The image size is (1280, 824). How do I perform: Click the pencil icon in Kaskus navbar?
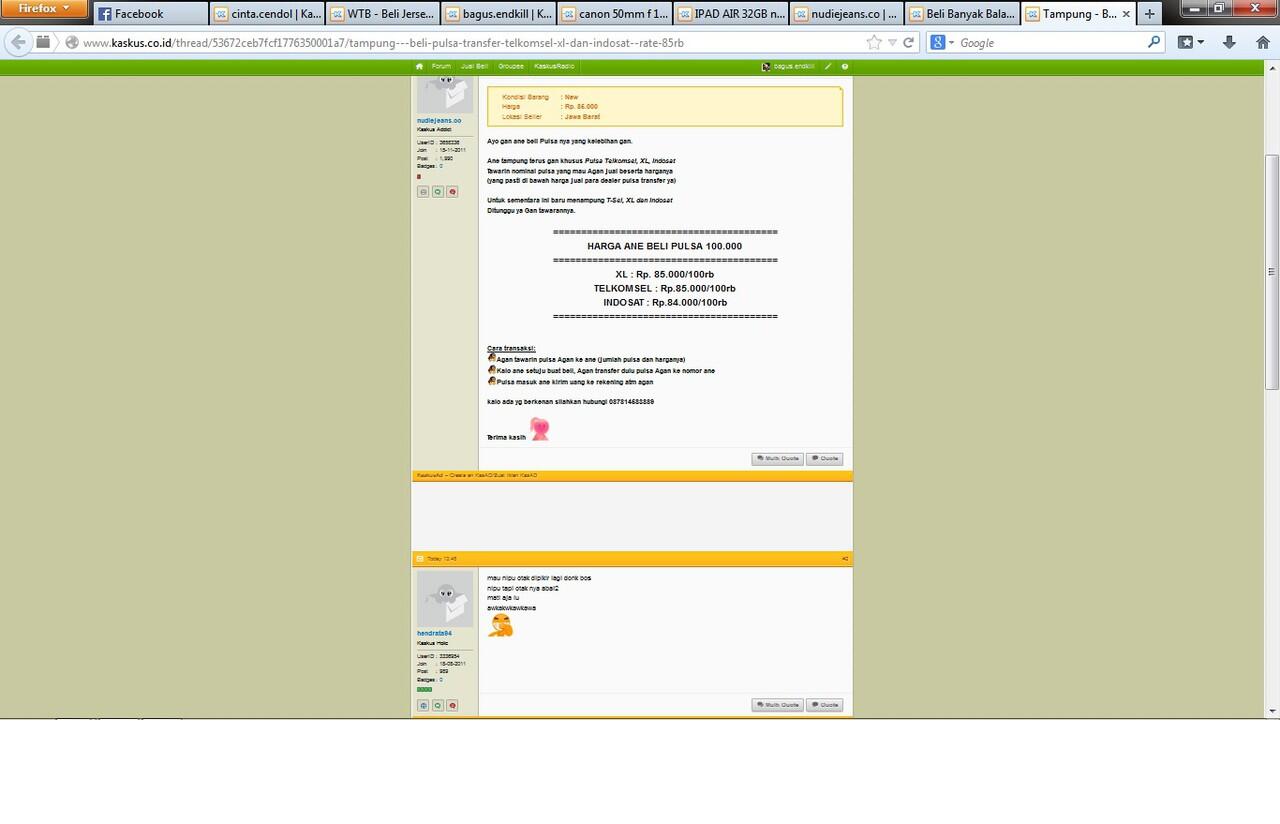828,66
